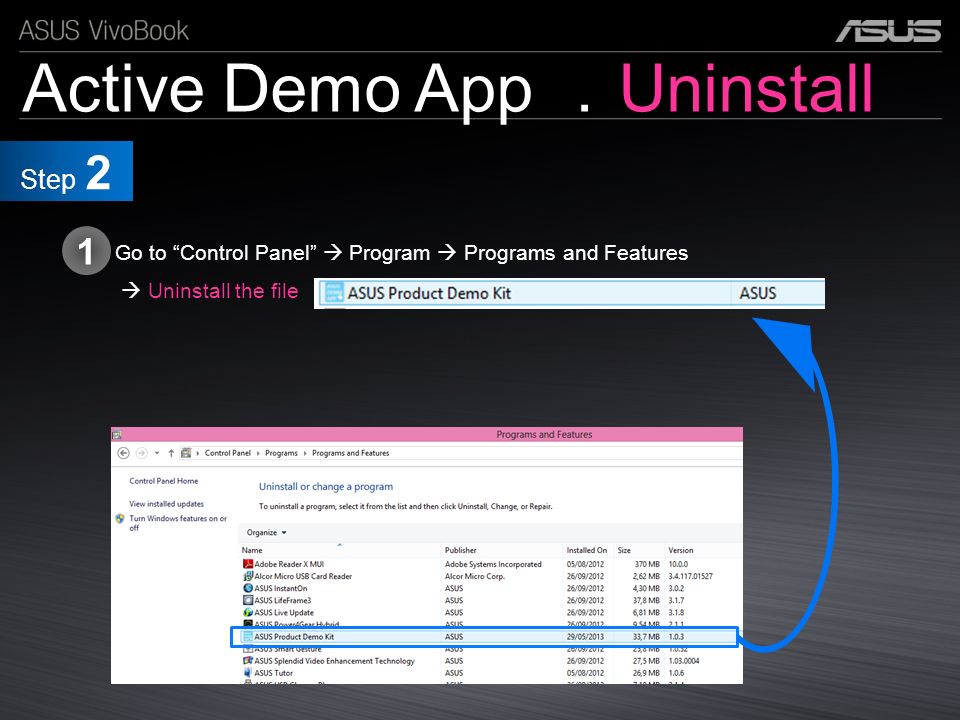The width and height of the screenshot is (960, 720).
Task: Select ASUS Splendid Video Enhancement Technology entry
Action: coord(334,661)
